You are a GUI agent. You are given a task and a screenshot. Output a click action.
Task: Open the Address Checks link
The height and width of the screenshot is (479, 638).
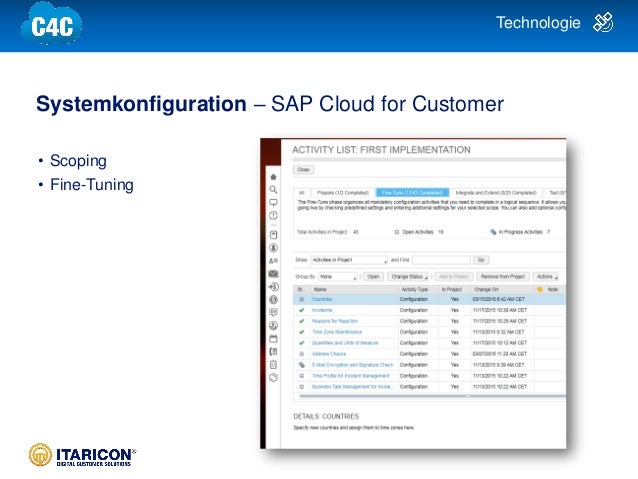coord(329,354)
